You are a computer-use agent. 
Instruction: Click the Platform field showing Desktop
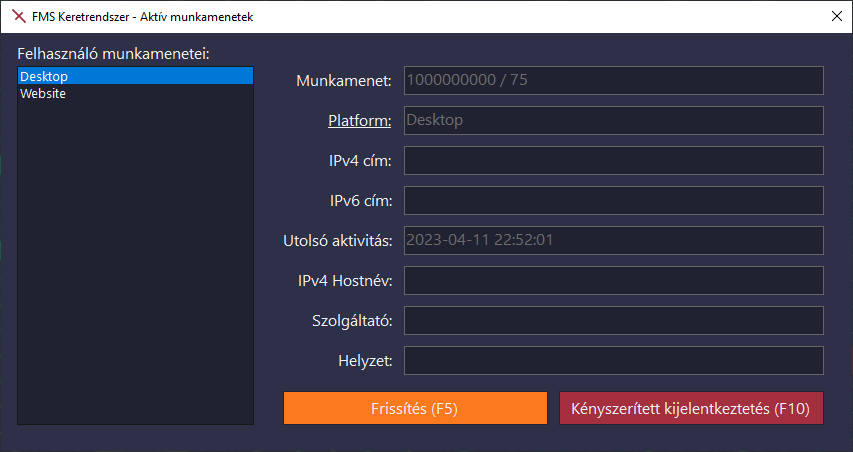click(613, 121)
